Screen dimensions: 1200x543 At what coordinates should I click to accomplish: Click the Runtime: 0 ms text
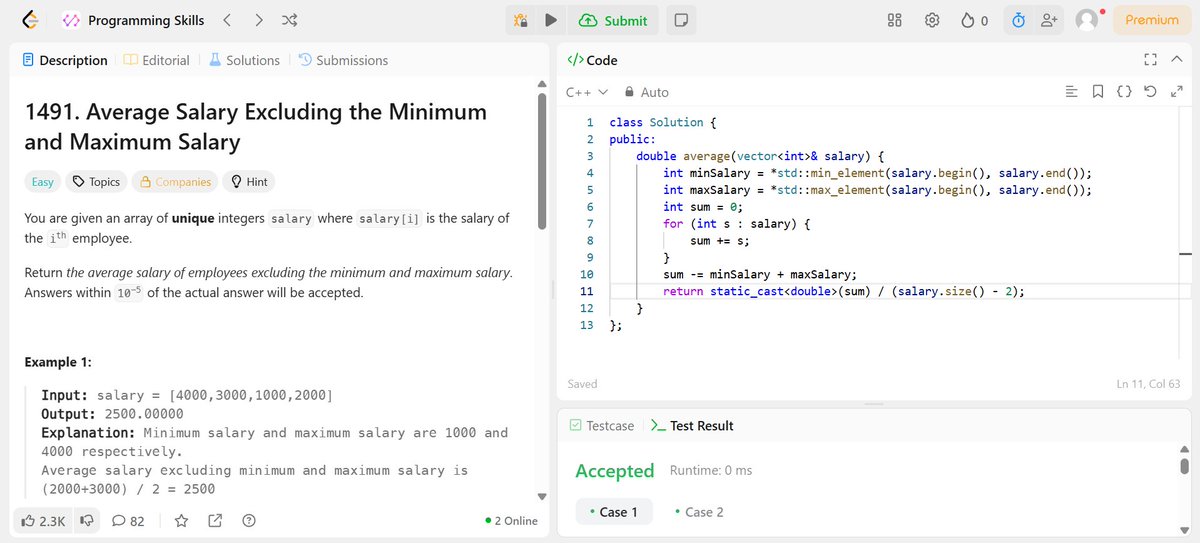click(711, 470)
